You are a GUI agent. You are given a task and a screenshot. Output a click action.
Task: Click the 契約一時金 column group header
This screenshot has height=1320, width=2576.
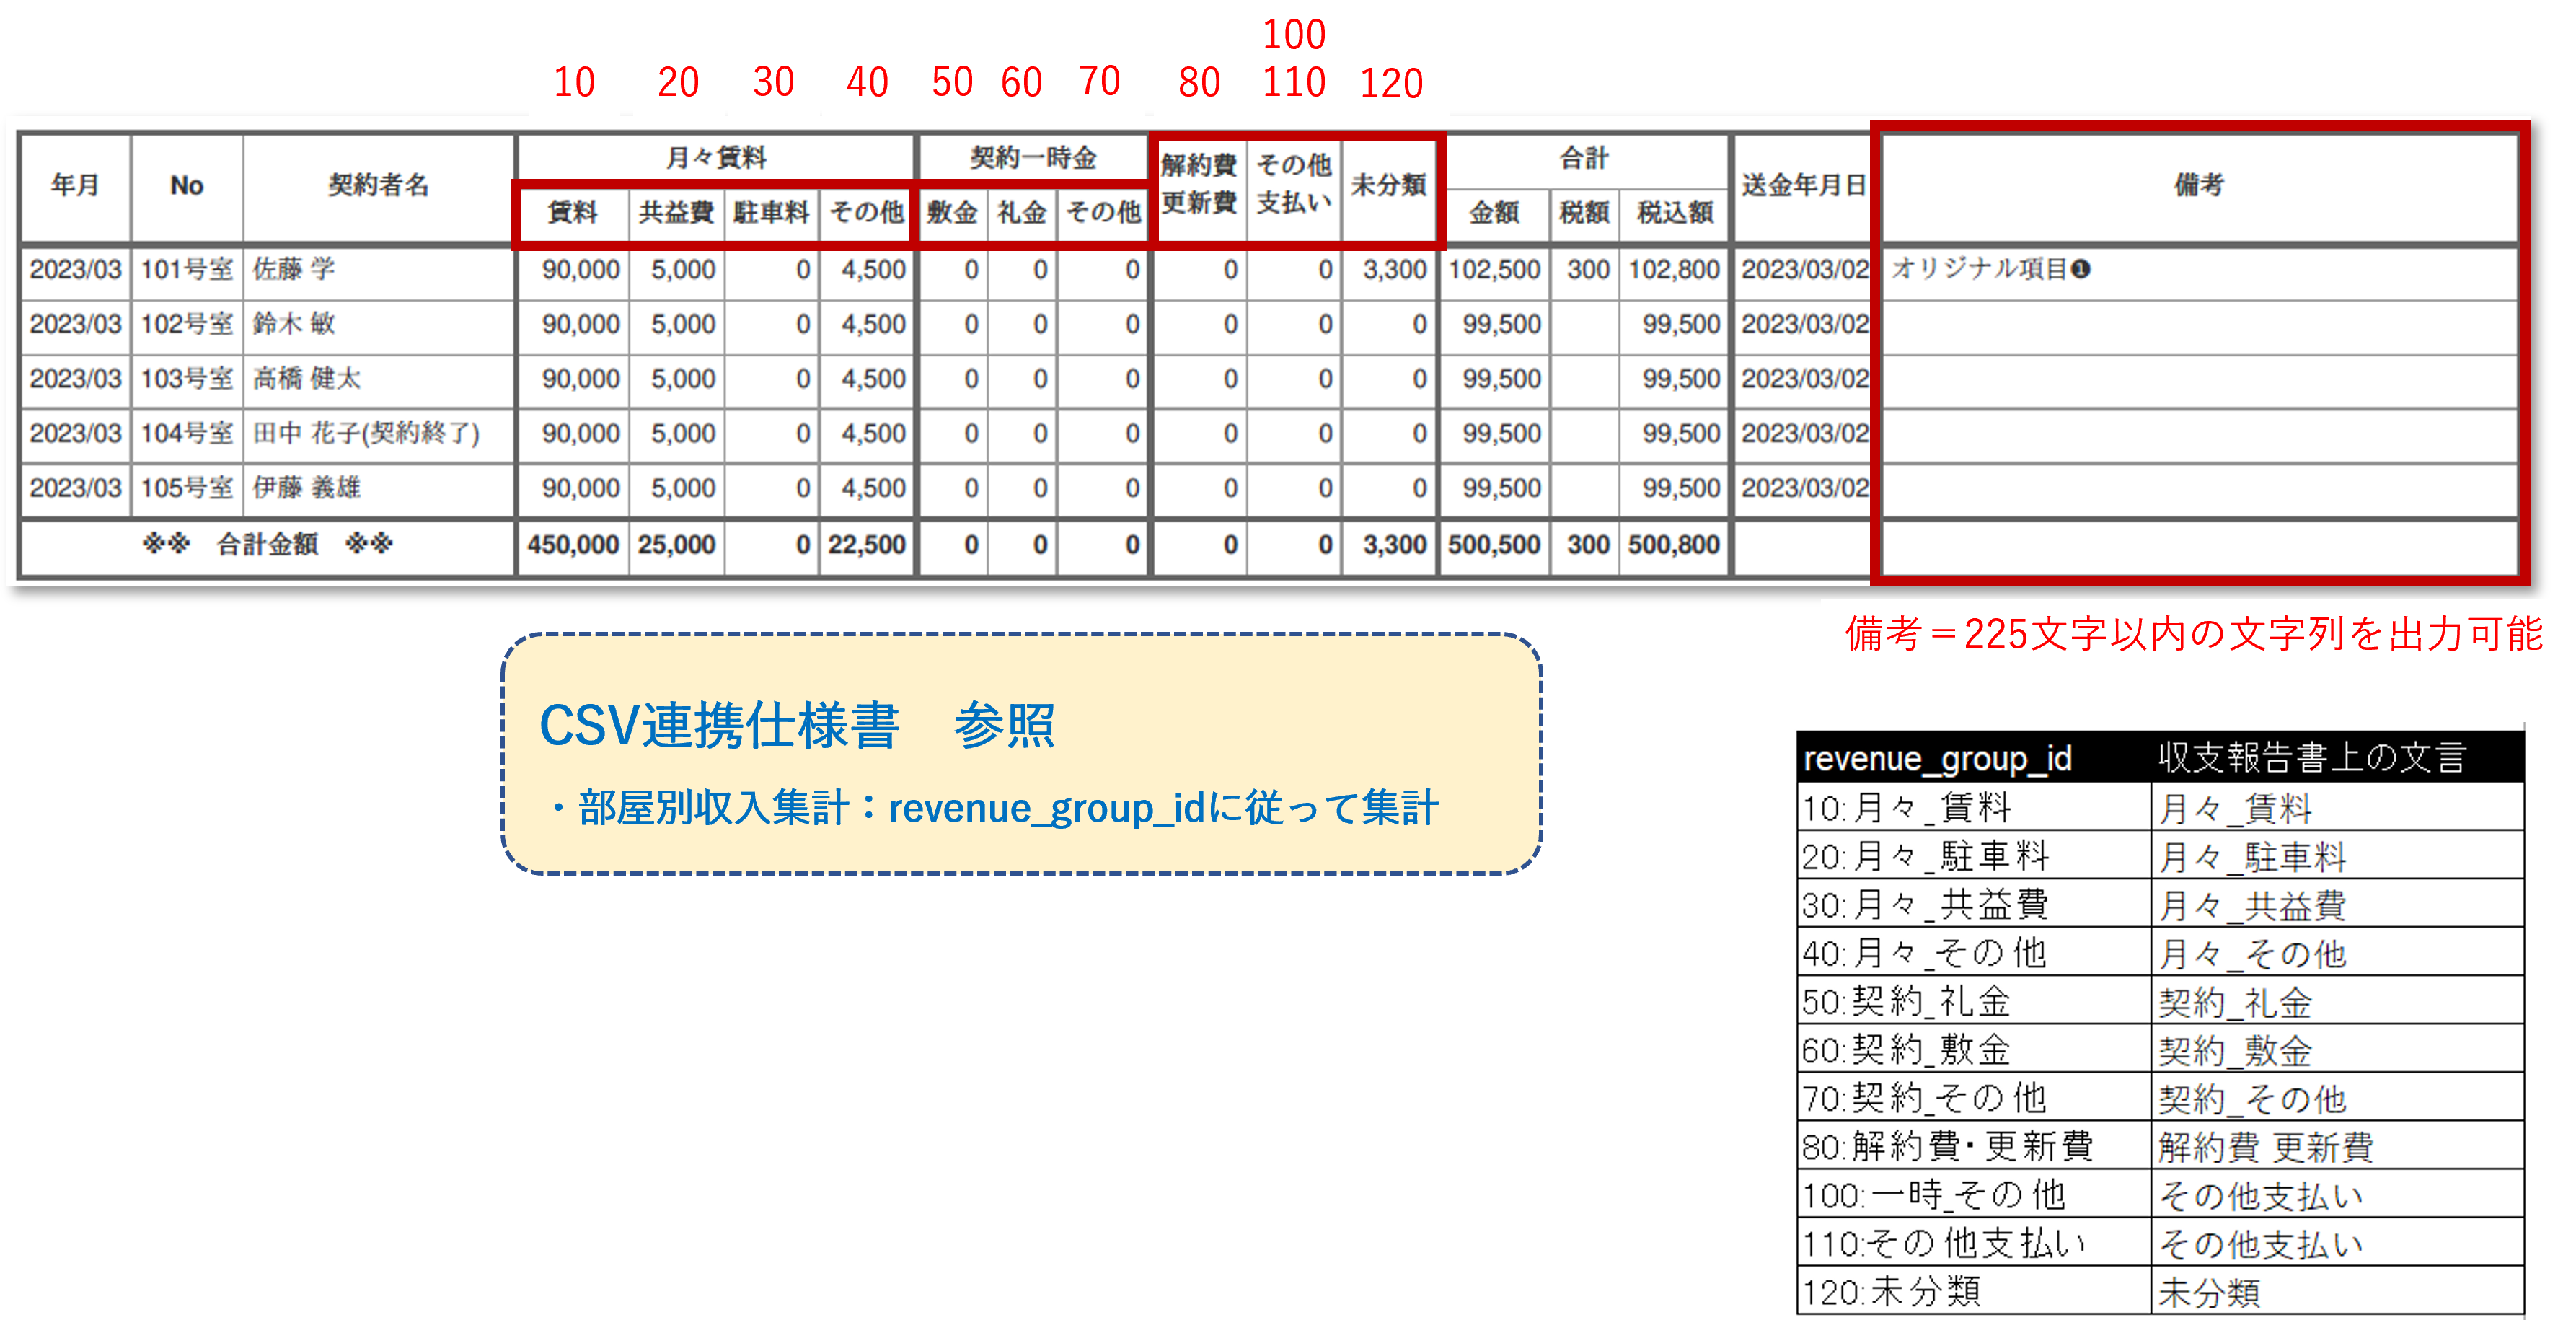(1032, 157)
